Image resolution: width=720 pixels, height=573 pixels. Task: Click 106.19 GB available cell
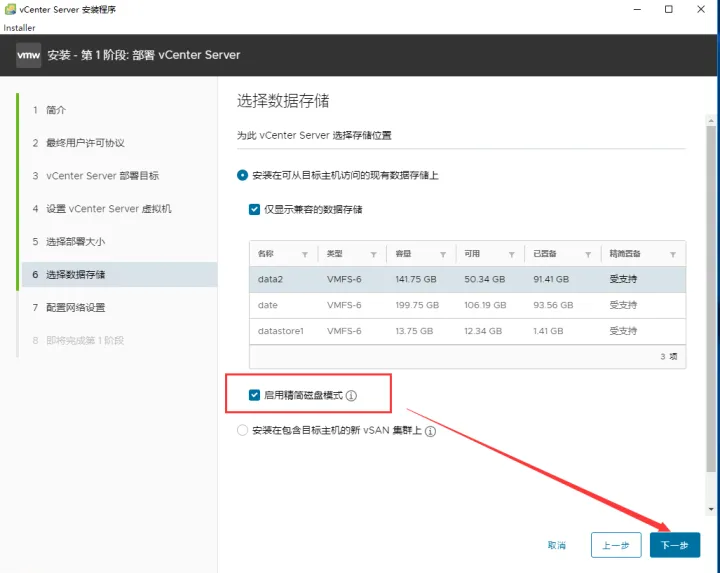click(485, 305)
